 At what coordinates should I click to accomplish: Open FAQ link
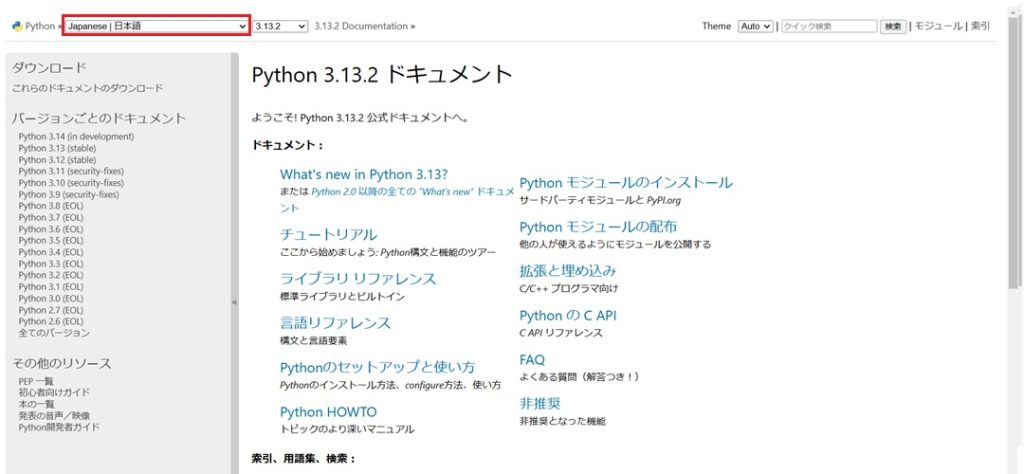pyautogui.click(x=532, y=360)
